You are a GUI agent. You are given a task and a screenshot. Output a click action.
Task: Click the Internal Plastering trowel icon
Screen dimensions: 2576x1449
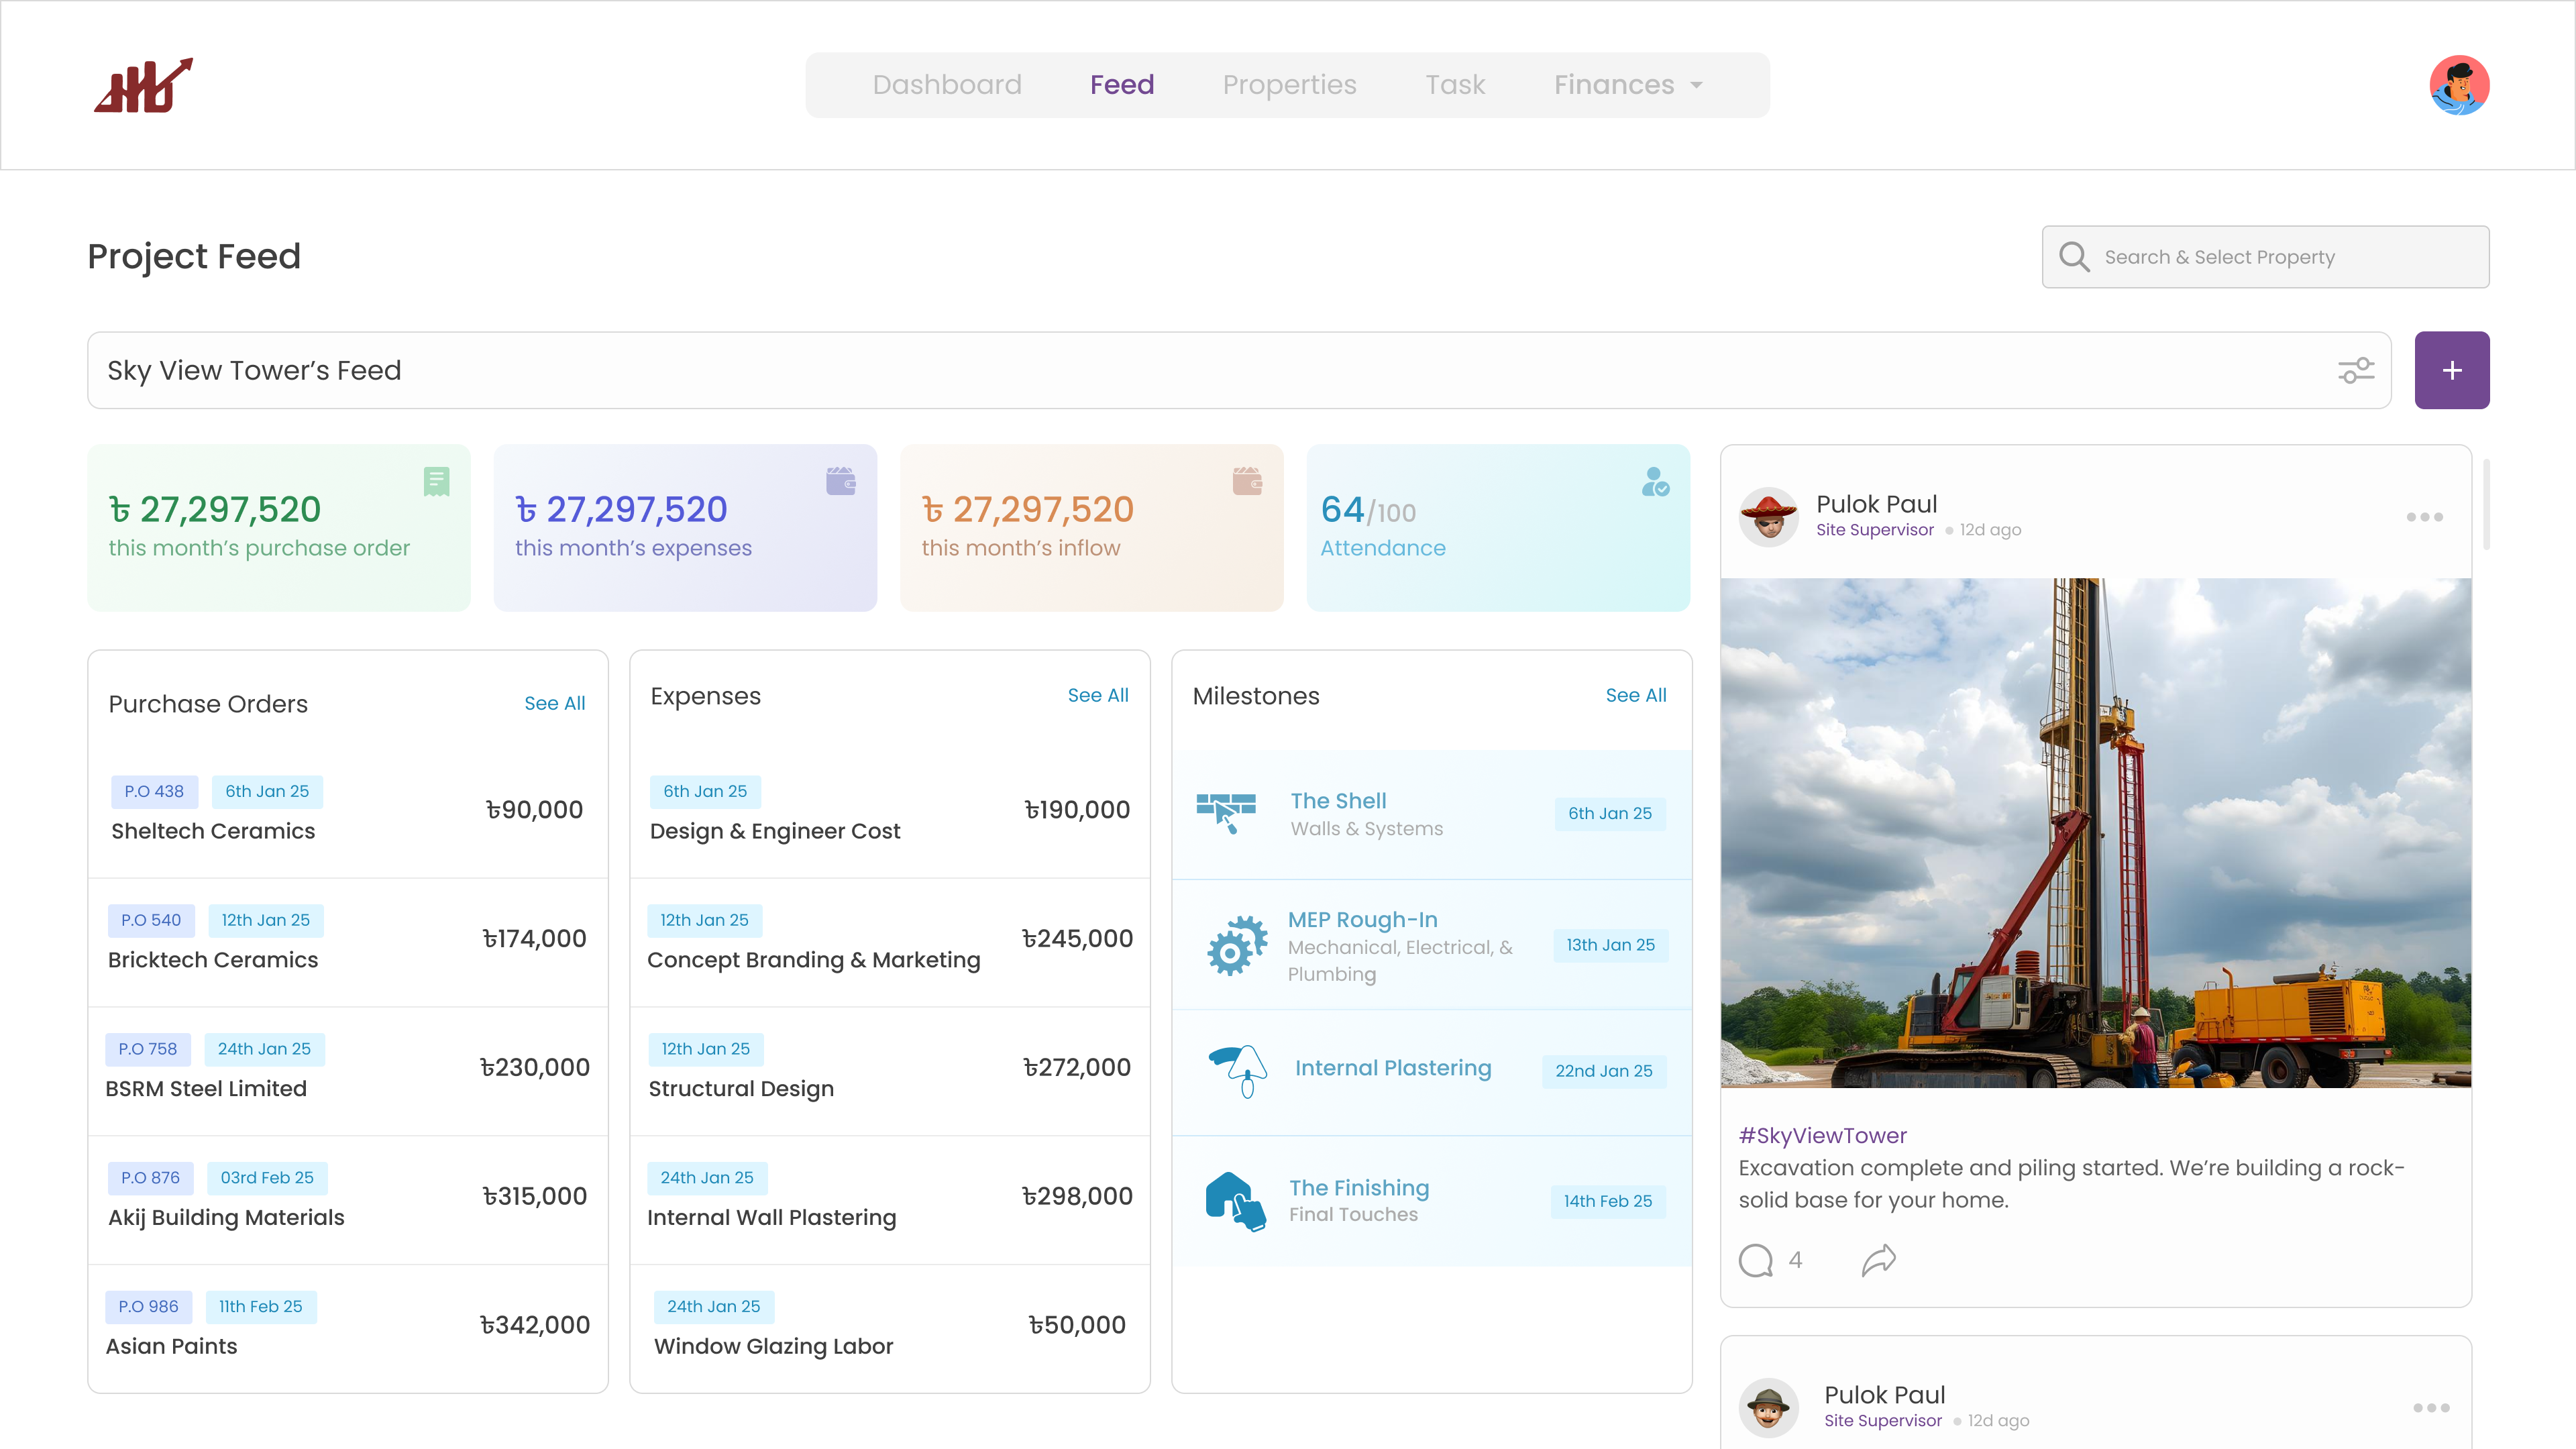1238,1070
